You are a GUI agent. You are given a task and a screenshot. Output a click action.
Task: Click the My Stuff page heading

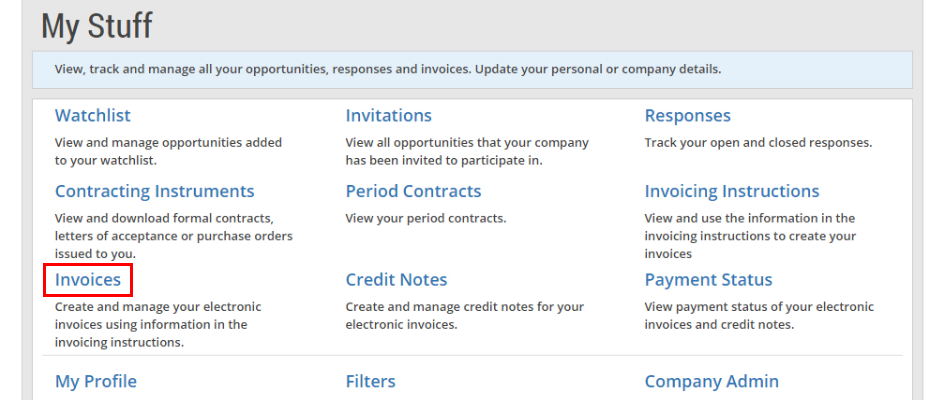(97, 27)
